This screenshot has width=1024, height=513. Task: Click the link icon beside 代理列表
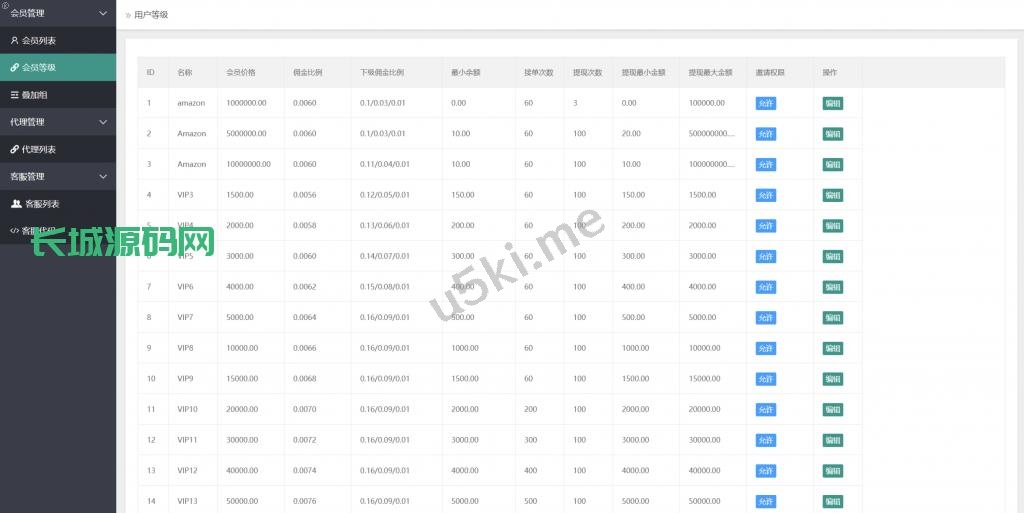click(x=14, y=149)
